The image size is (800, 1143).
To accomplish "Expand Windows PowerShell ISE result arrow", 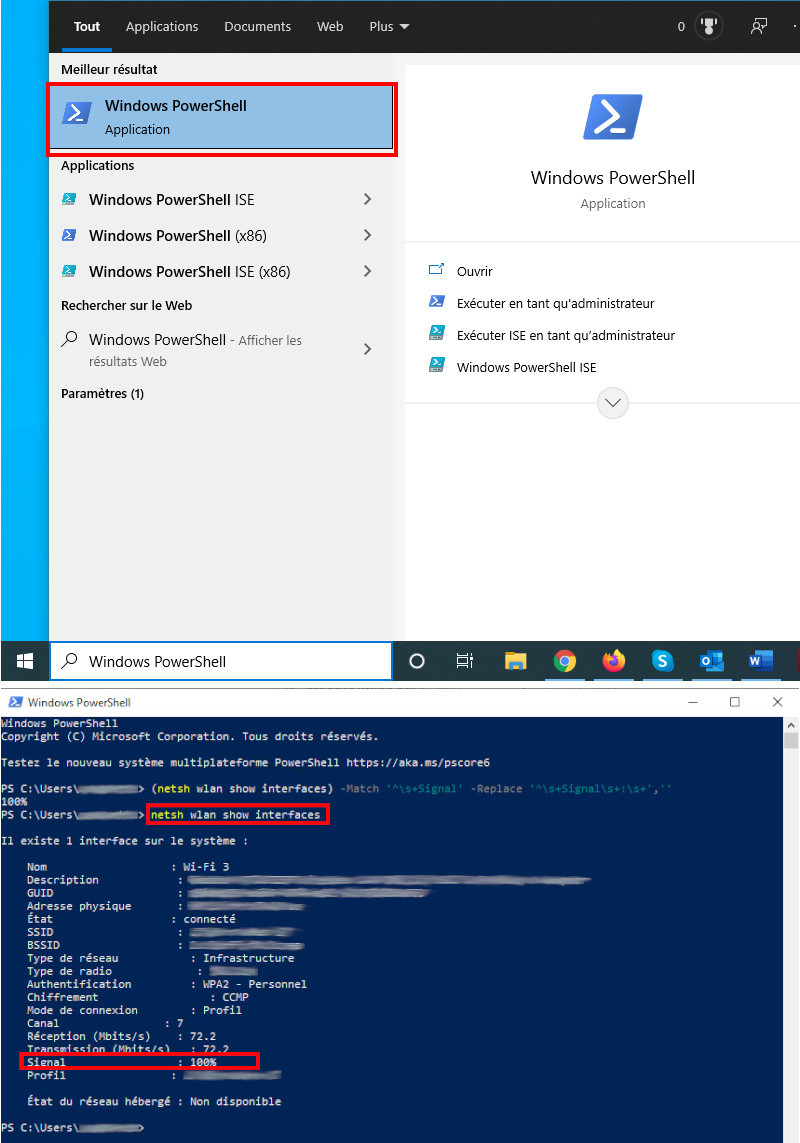I will tap(368, 199).
